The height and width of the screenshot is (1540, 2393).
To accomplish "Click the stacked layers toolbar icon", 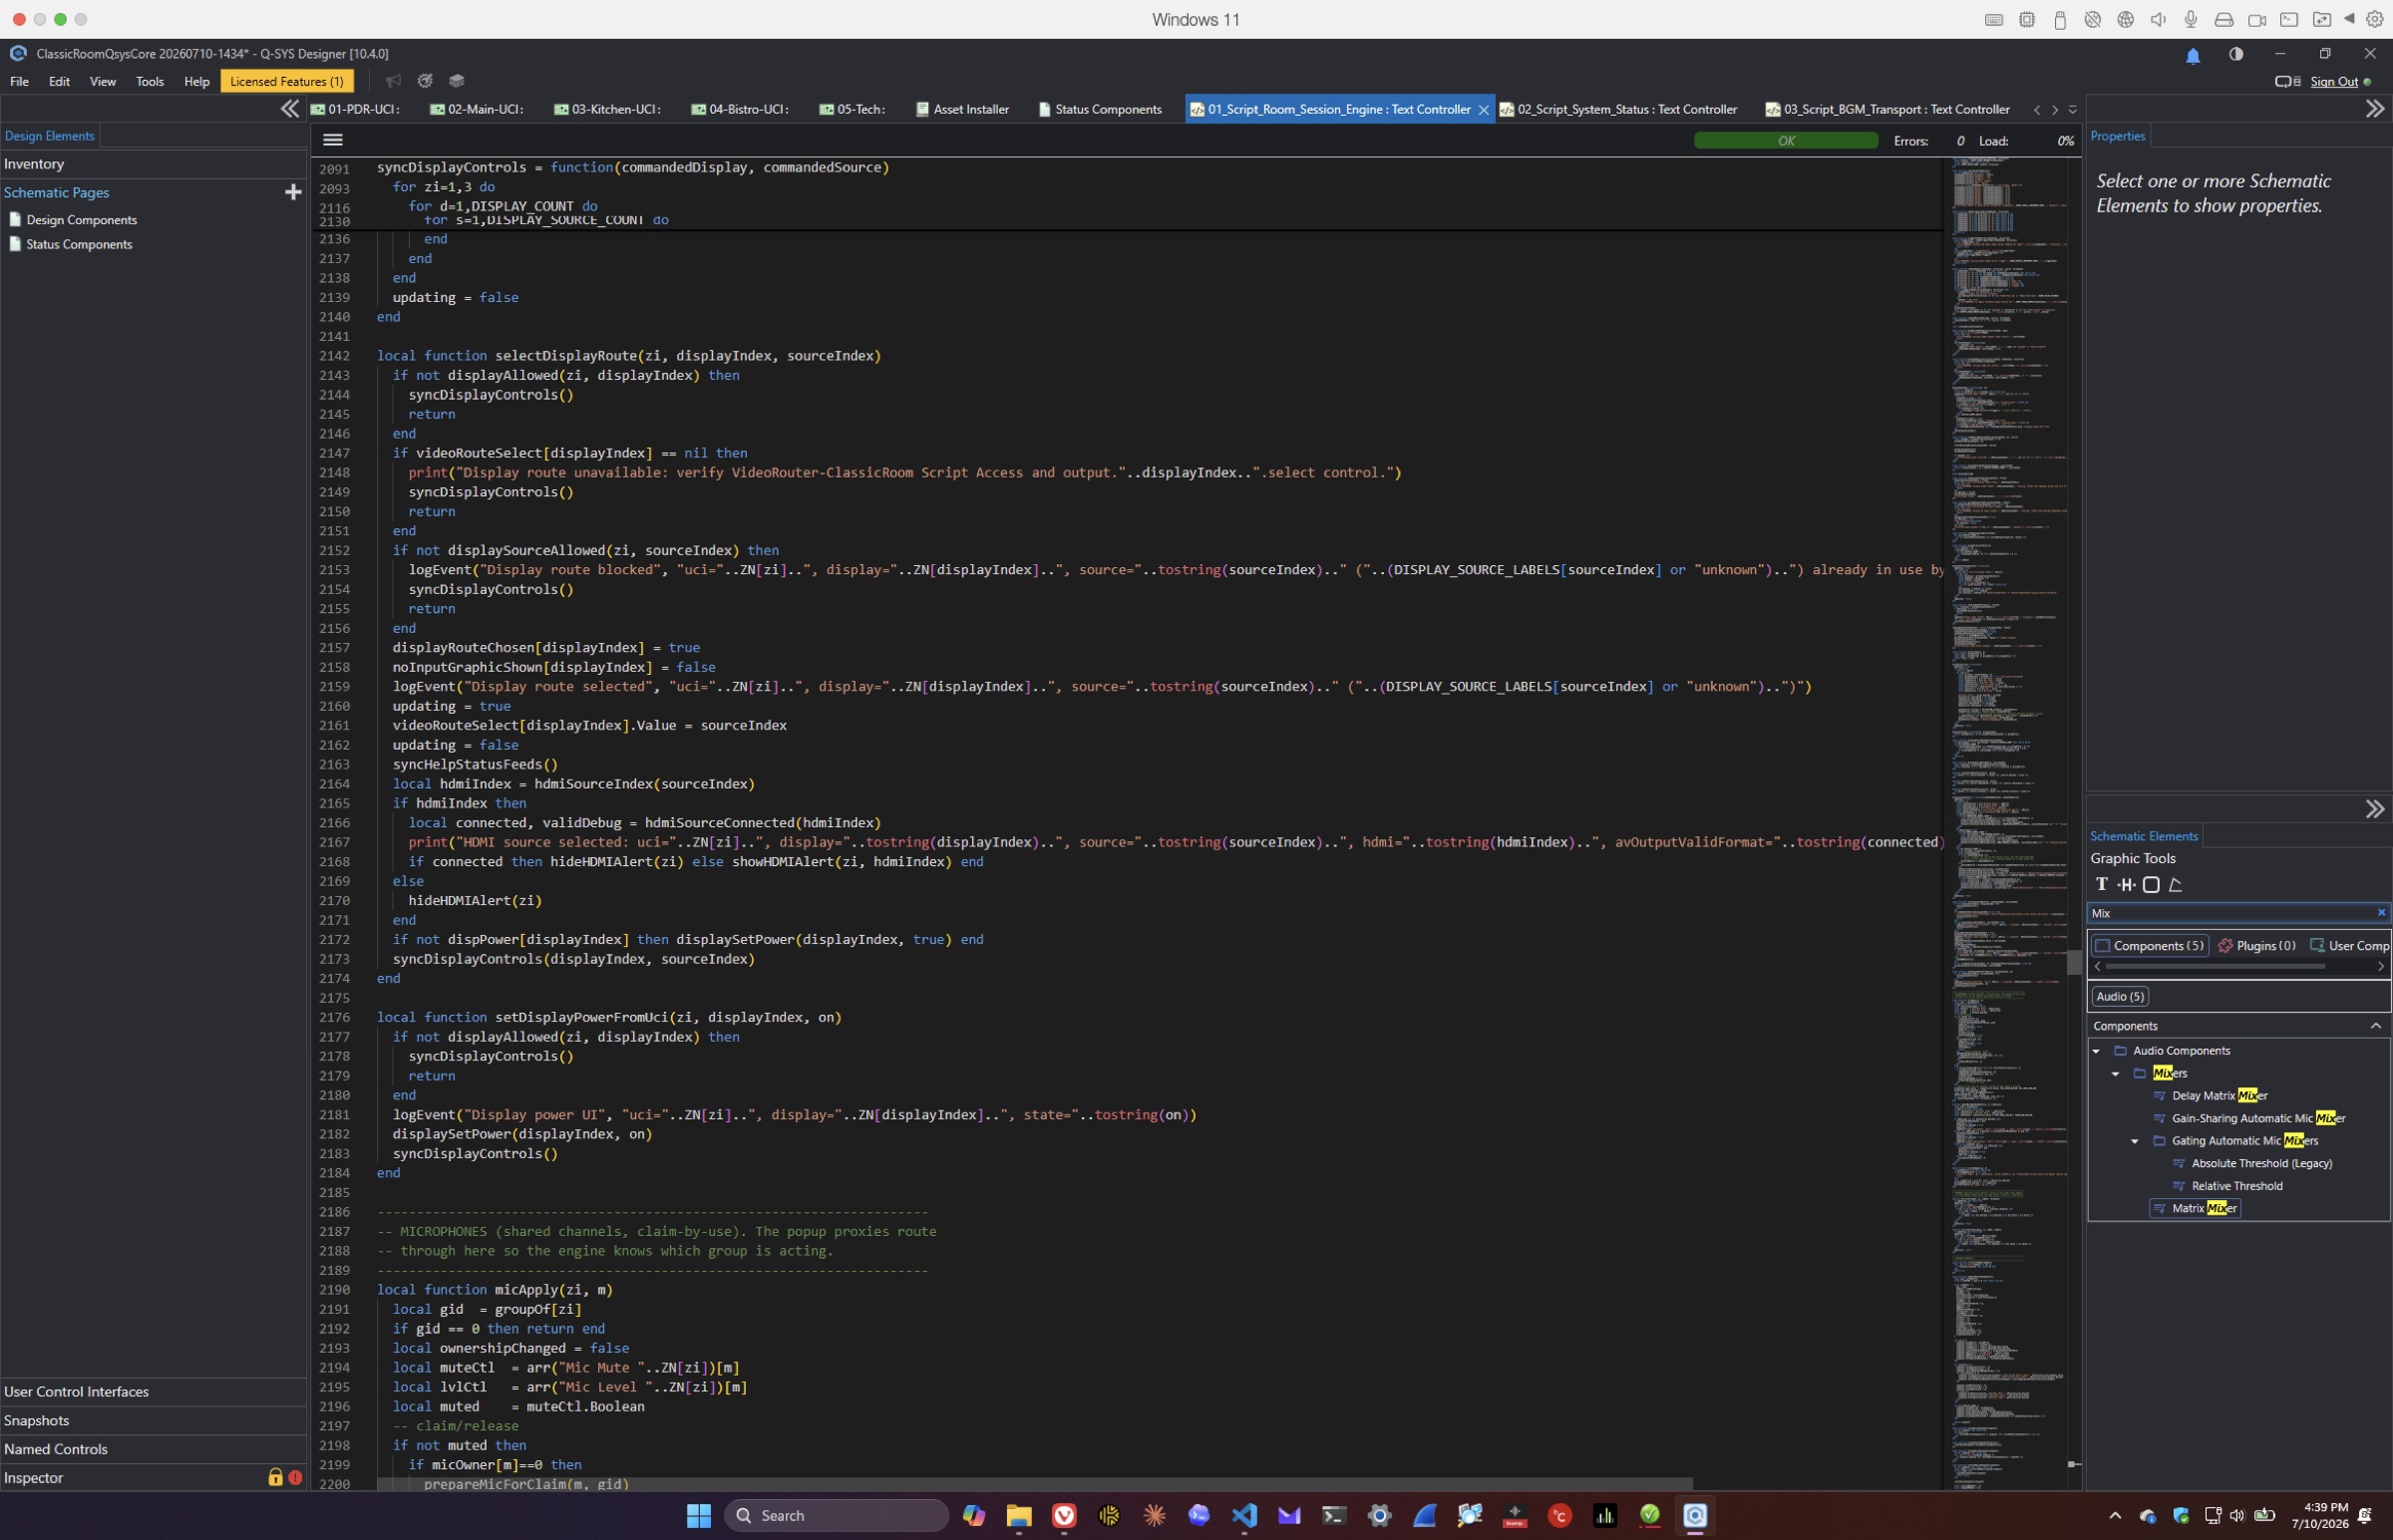I will coord(456,81).
